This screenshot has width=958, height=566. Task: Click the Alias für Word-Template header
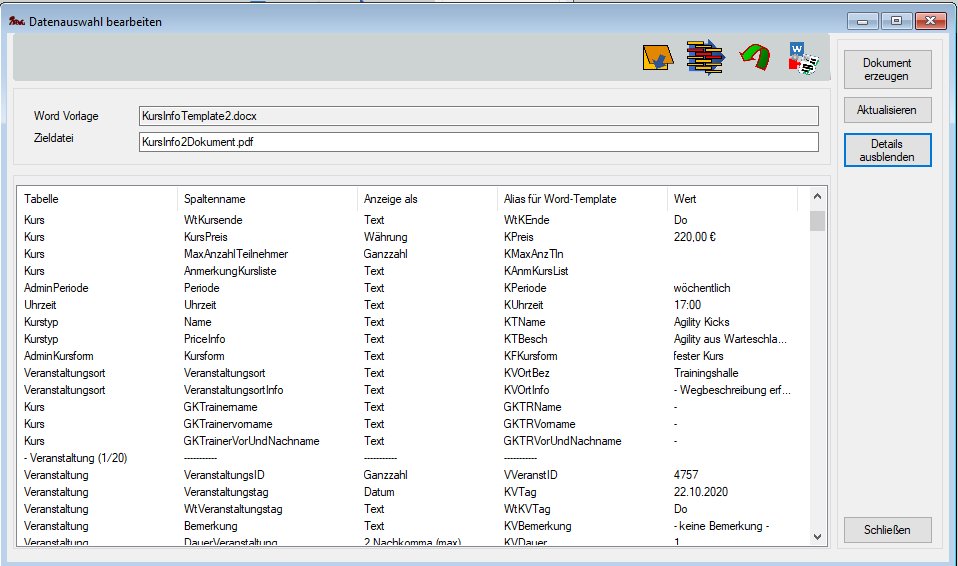pos(580,199)
